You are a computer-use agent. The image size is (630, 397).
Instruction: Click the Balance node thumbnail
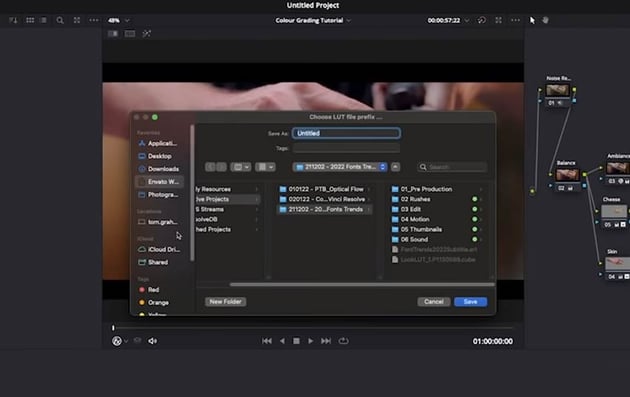click(x=567, y=175)
